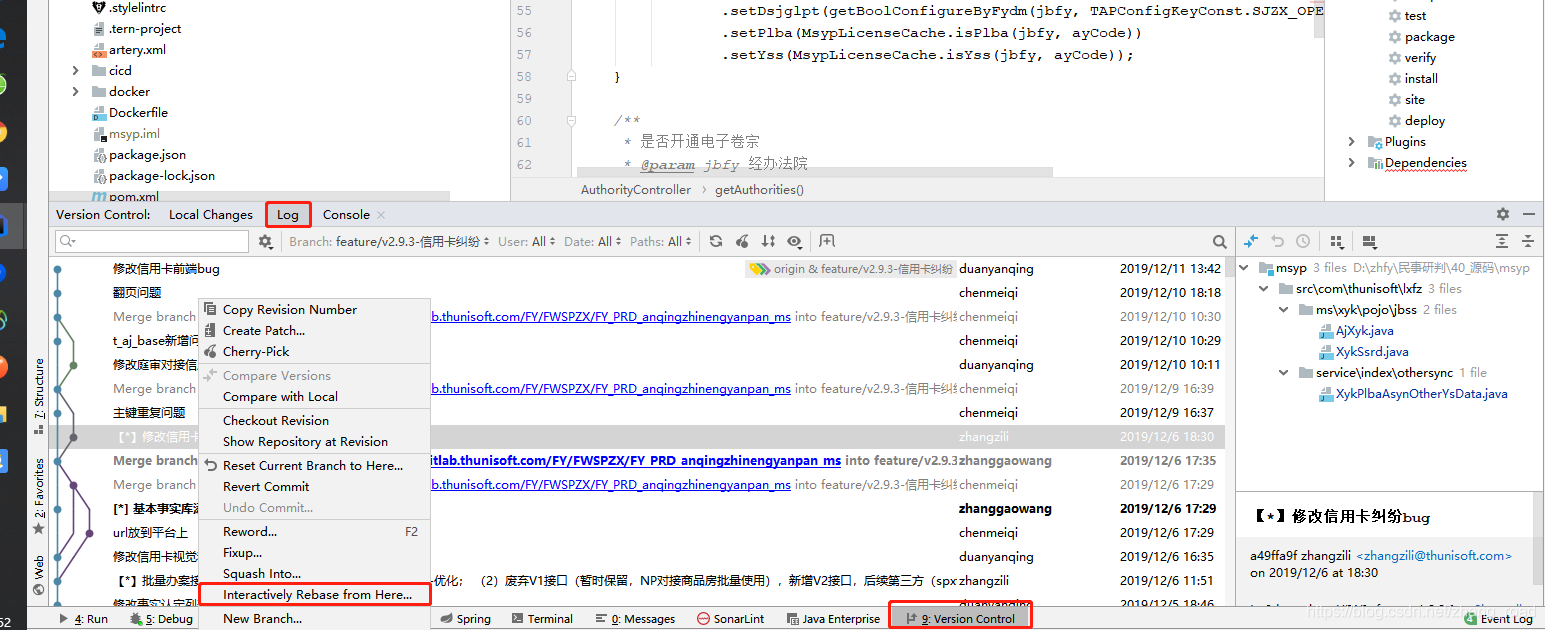
Task: Open the Java Enterprise tool window
Action: [832, 619]
